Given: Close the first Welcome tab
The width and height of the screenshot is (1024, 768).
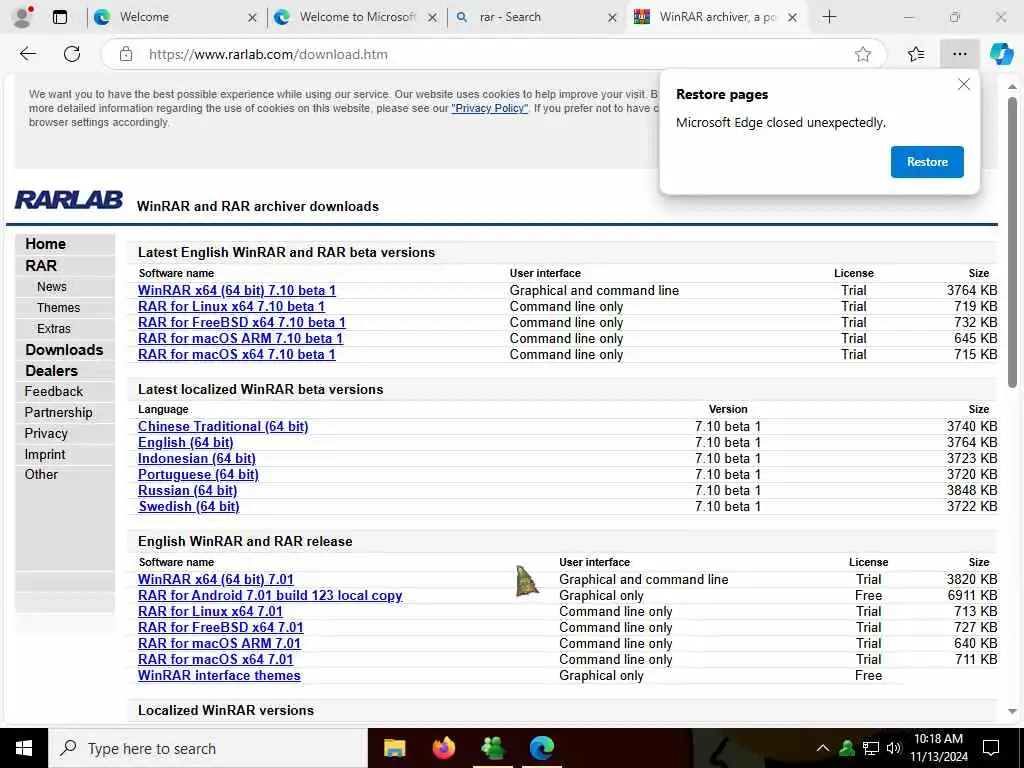Looking at the screenshot, I should (252, 18).
